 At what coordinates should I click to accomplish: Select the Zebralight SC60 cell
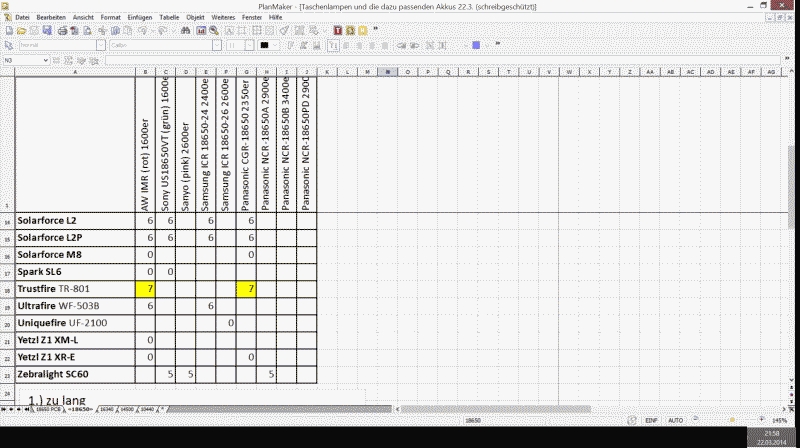tap(75, 375)
